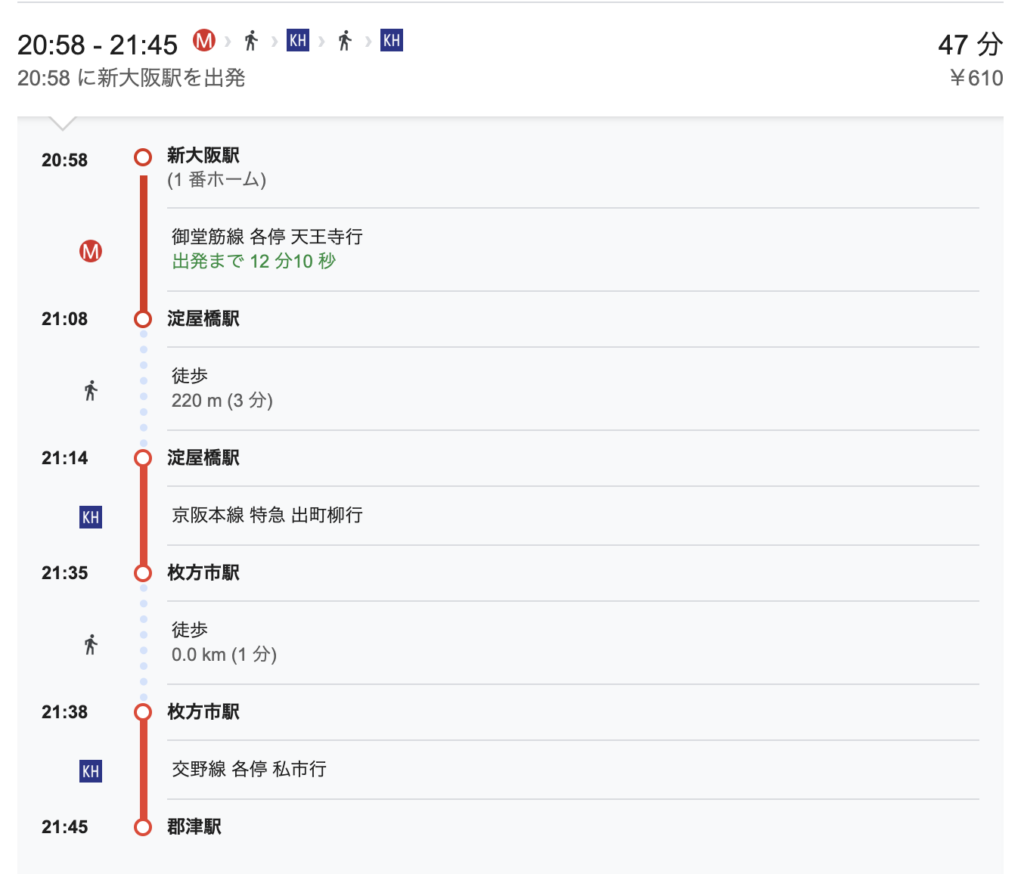Open the 交野線 各停 私市行 train step

point(249,770)
